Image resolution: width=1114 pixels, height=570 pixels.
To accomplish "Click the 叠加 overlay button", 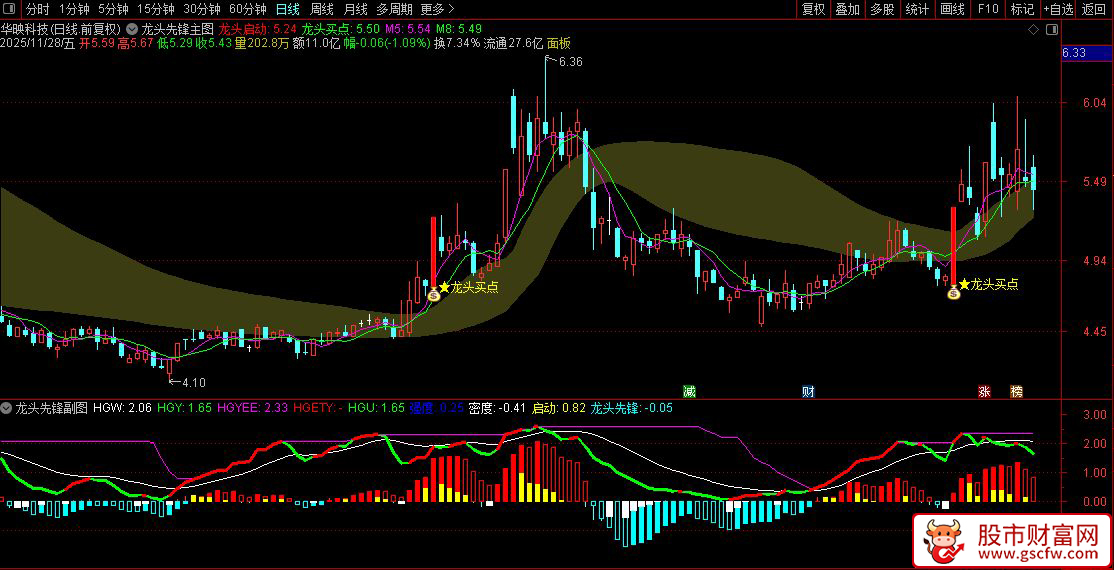I will (848, 9).
